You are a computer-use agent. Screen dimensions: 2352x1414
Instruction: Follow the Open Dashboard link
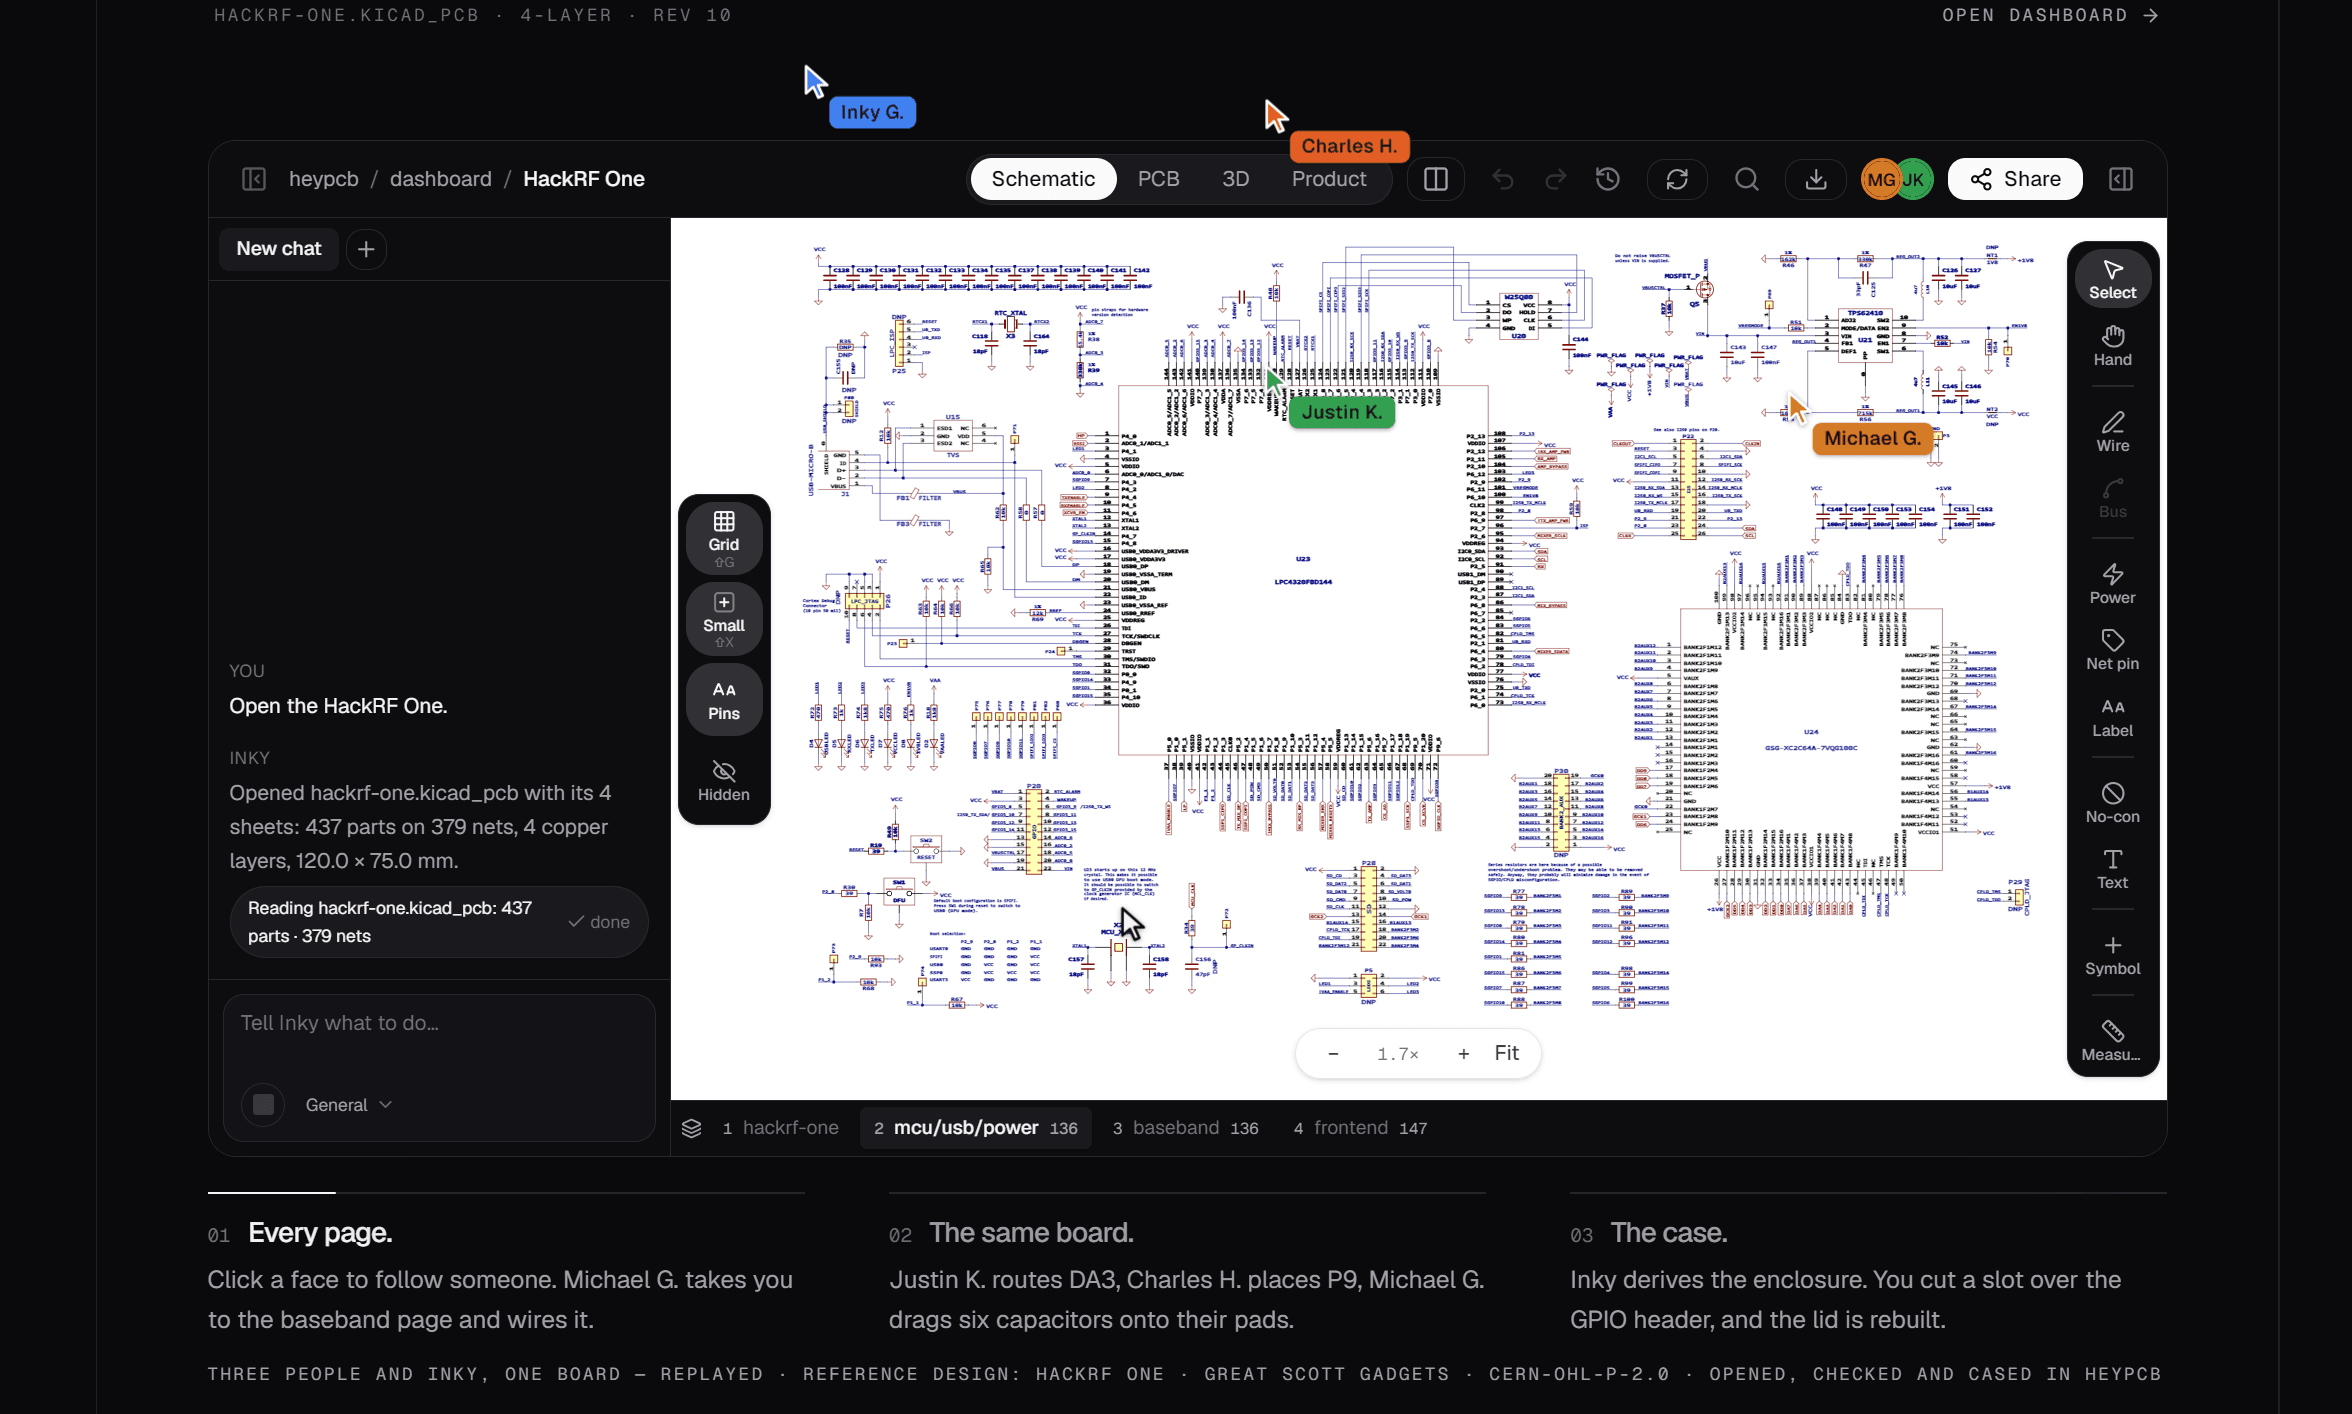point(2050,15)
